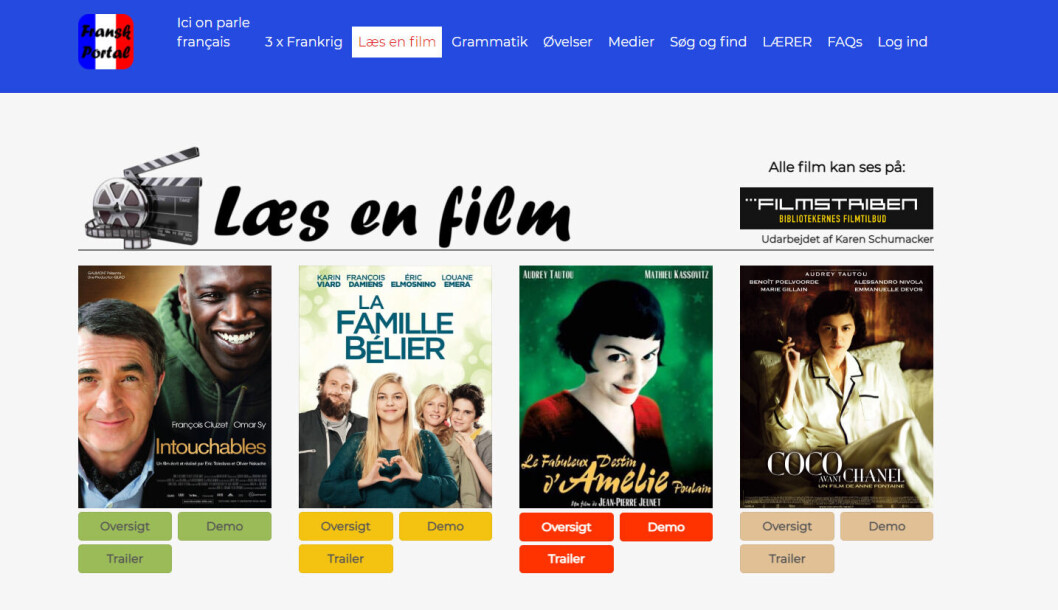Click 'Udarbejdet af Karen Schumacker' credit text

point(847,239)
